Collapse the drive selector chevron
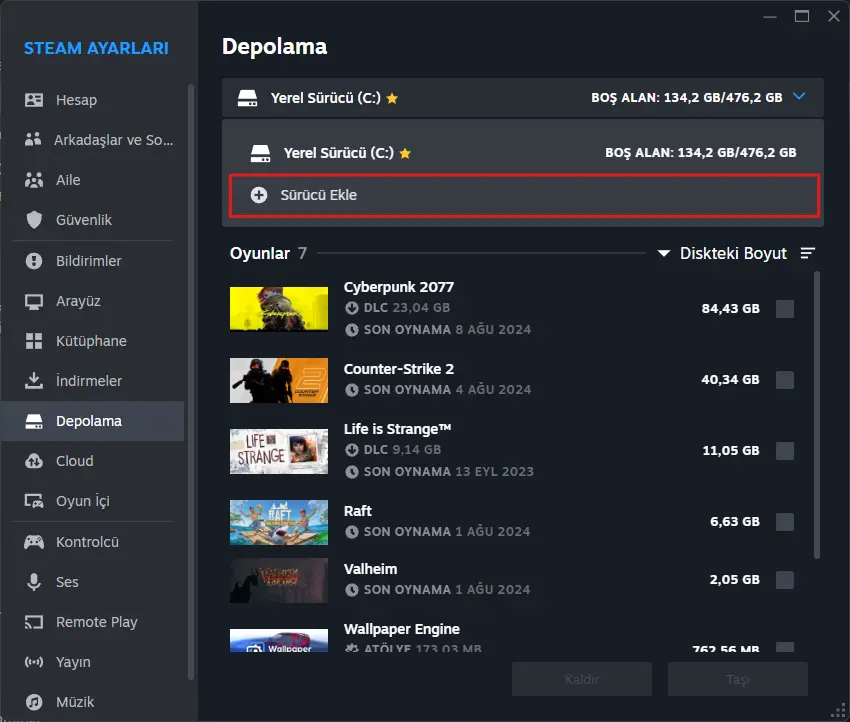This screenshot has height=722, width=850. 799,96
